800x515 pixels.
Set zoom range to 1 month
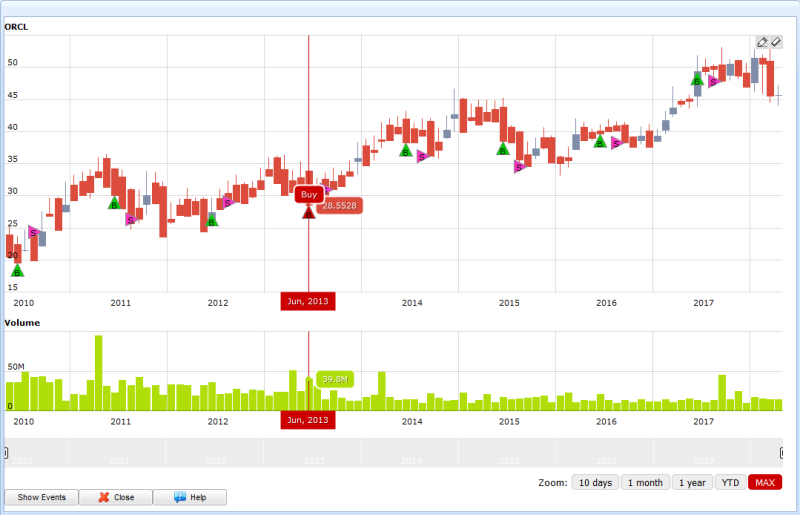click(x=645, y=482)
